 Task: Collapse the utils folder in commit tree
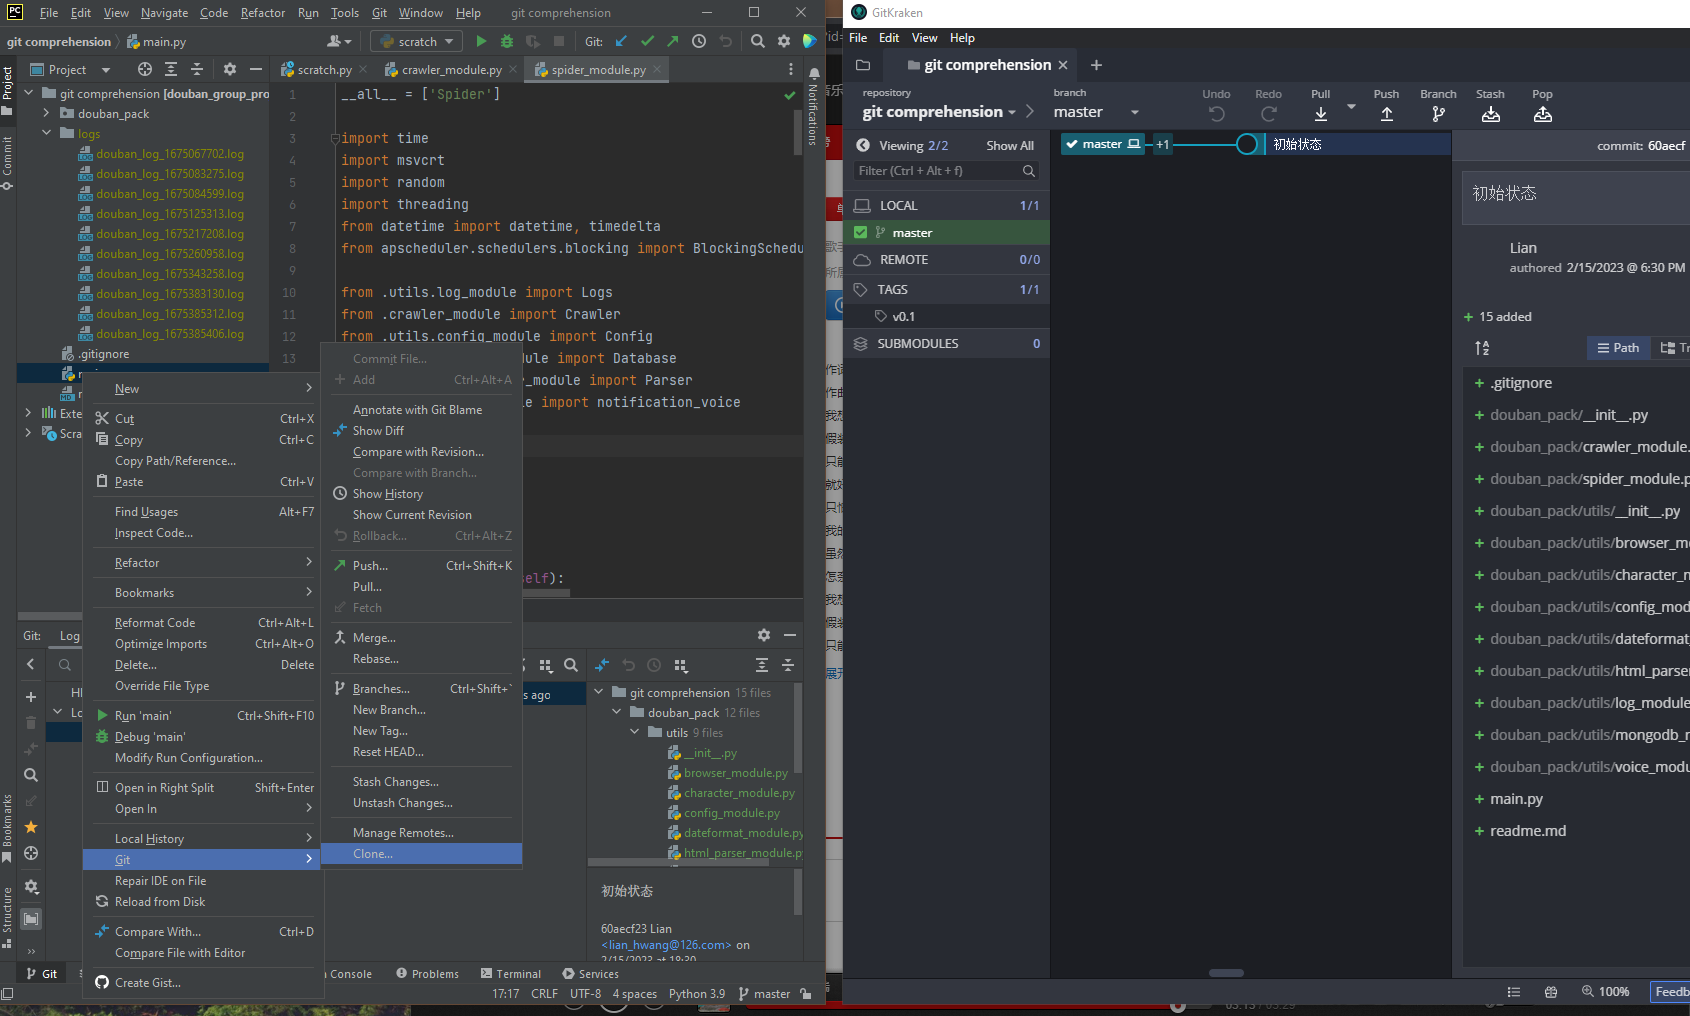635,732
